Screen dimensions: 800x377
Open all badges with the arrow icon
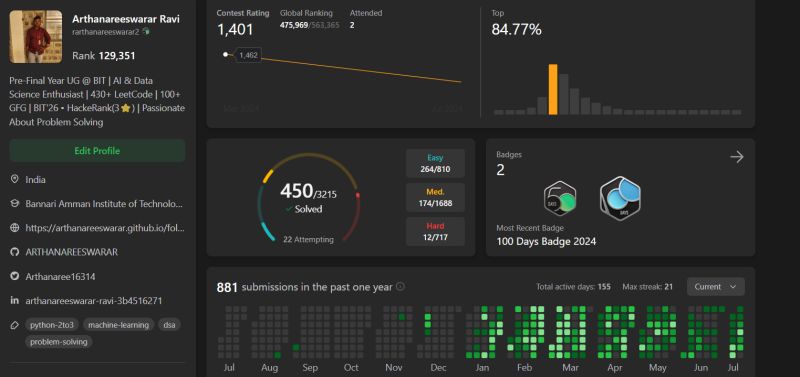[x=737, y=157]
